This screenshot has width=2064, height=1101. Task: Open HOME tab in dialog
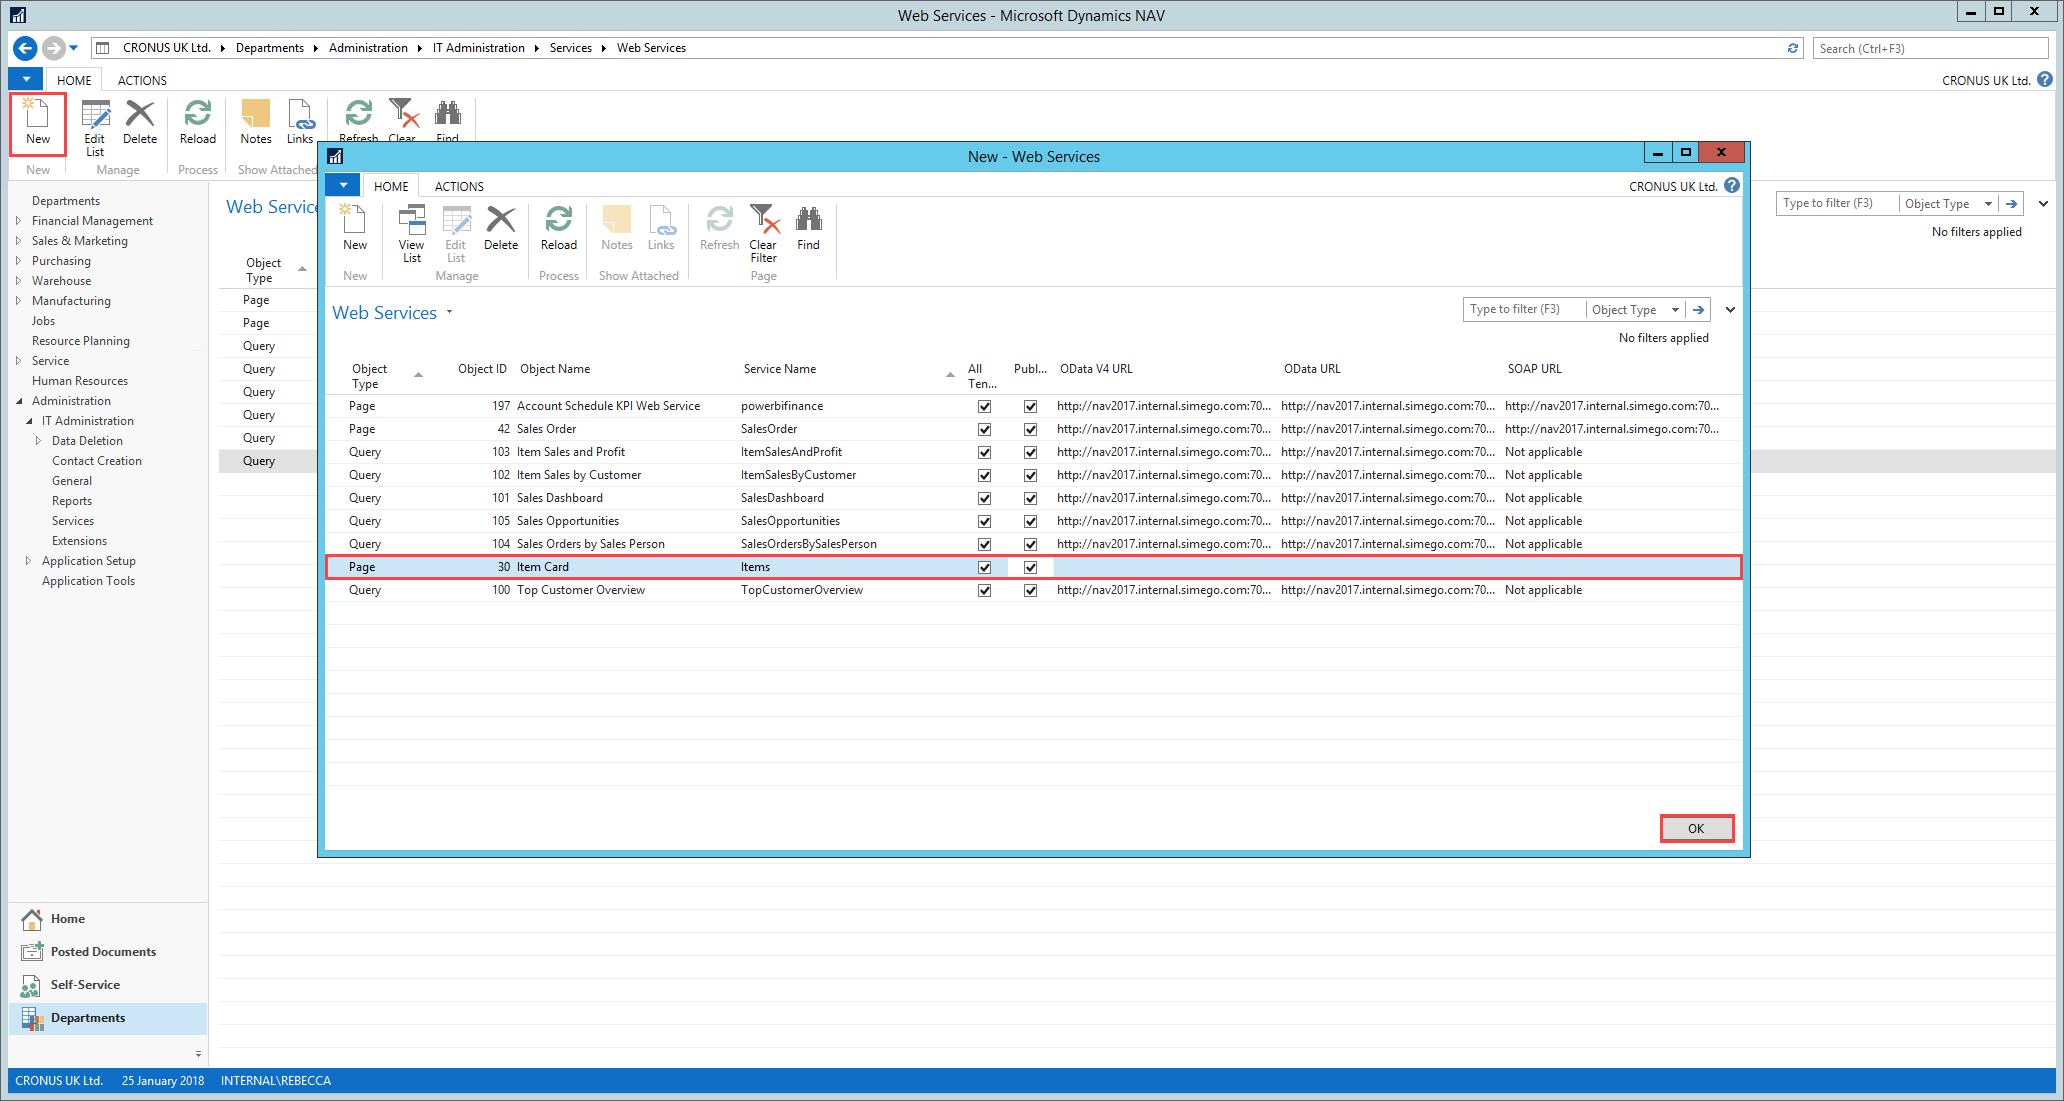[x=391, y=187]
